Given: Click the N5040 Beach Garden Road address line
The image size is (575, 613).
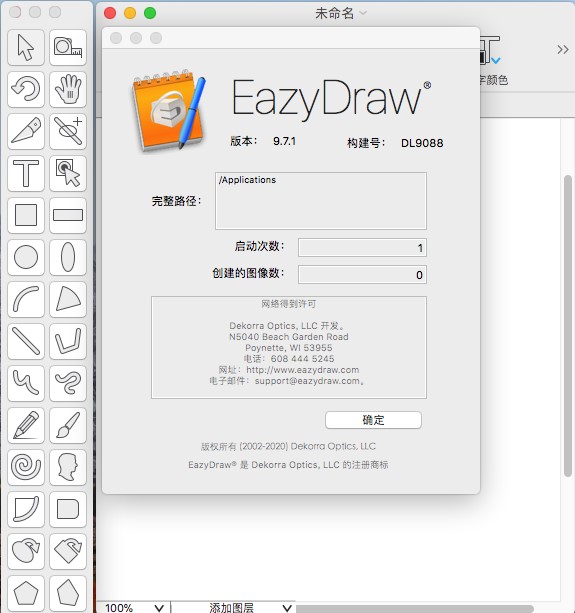Looking at the screenshot, I should coord(288,337).
